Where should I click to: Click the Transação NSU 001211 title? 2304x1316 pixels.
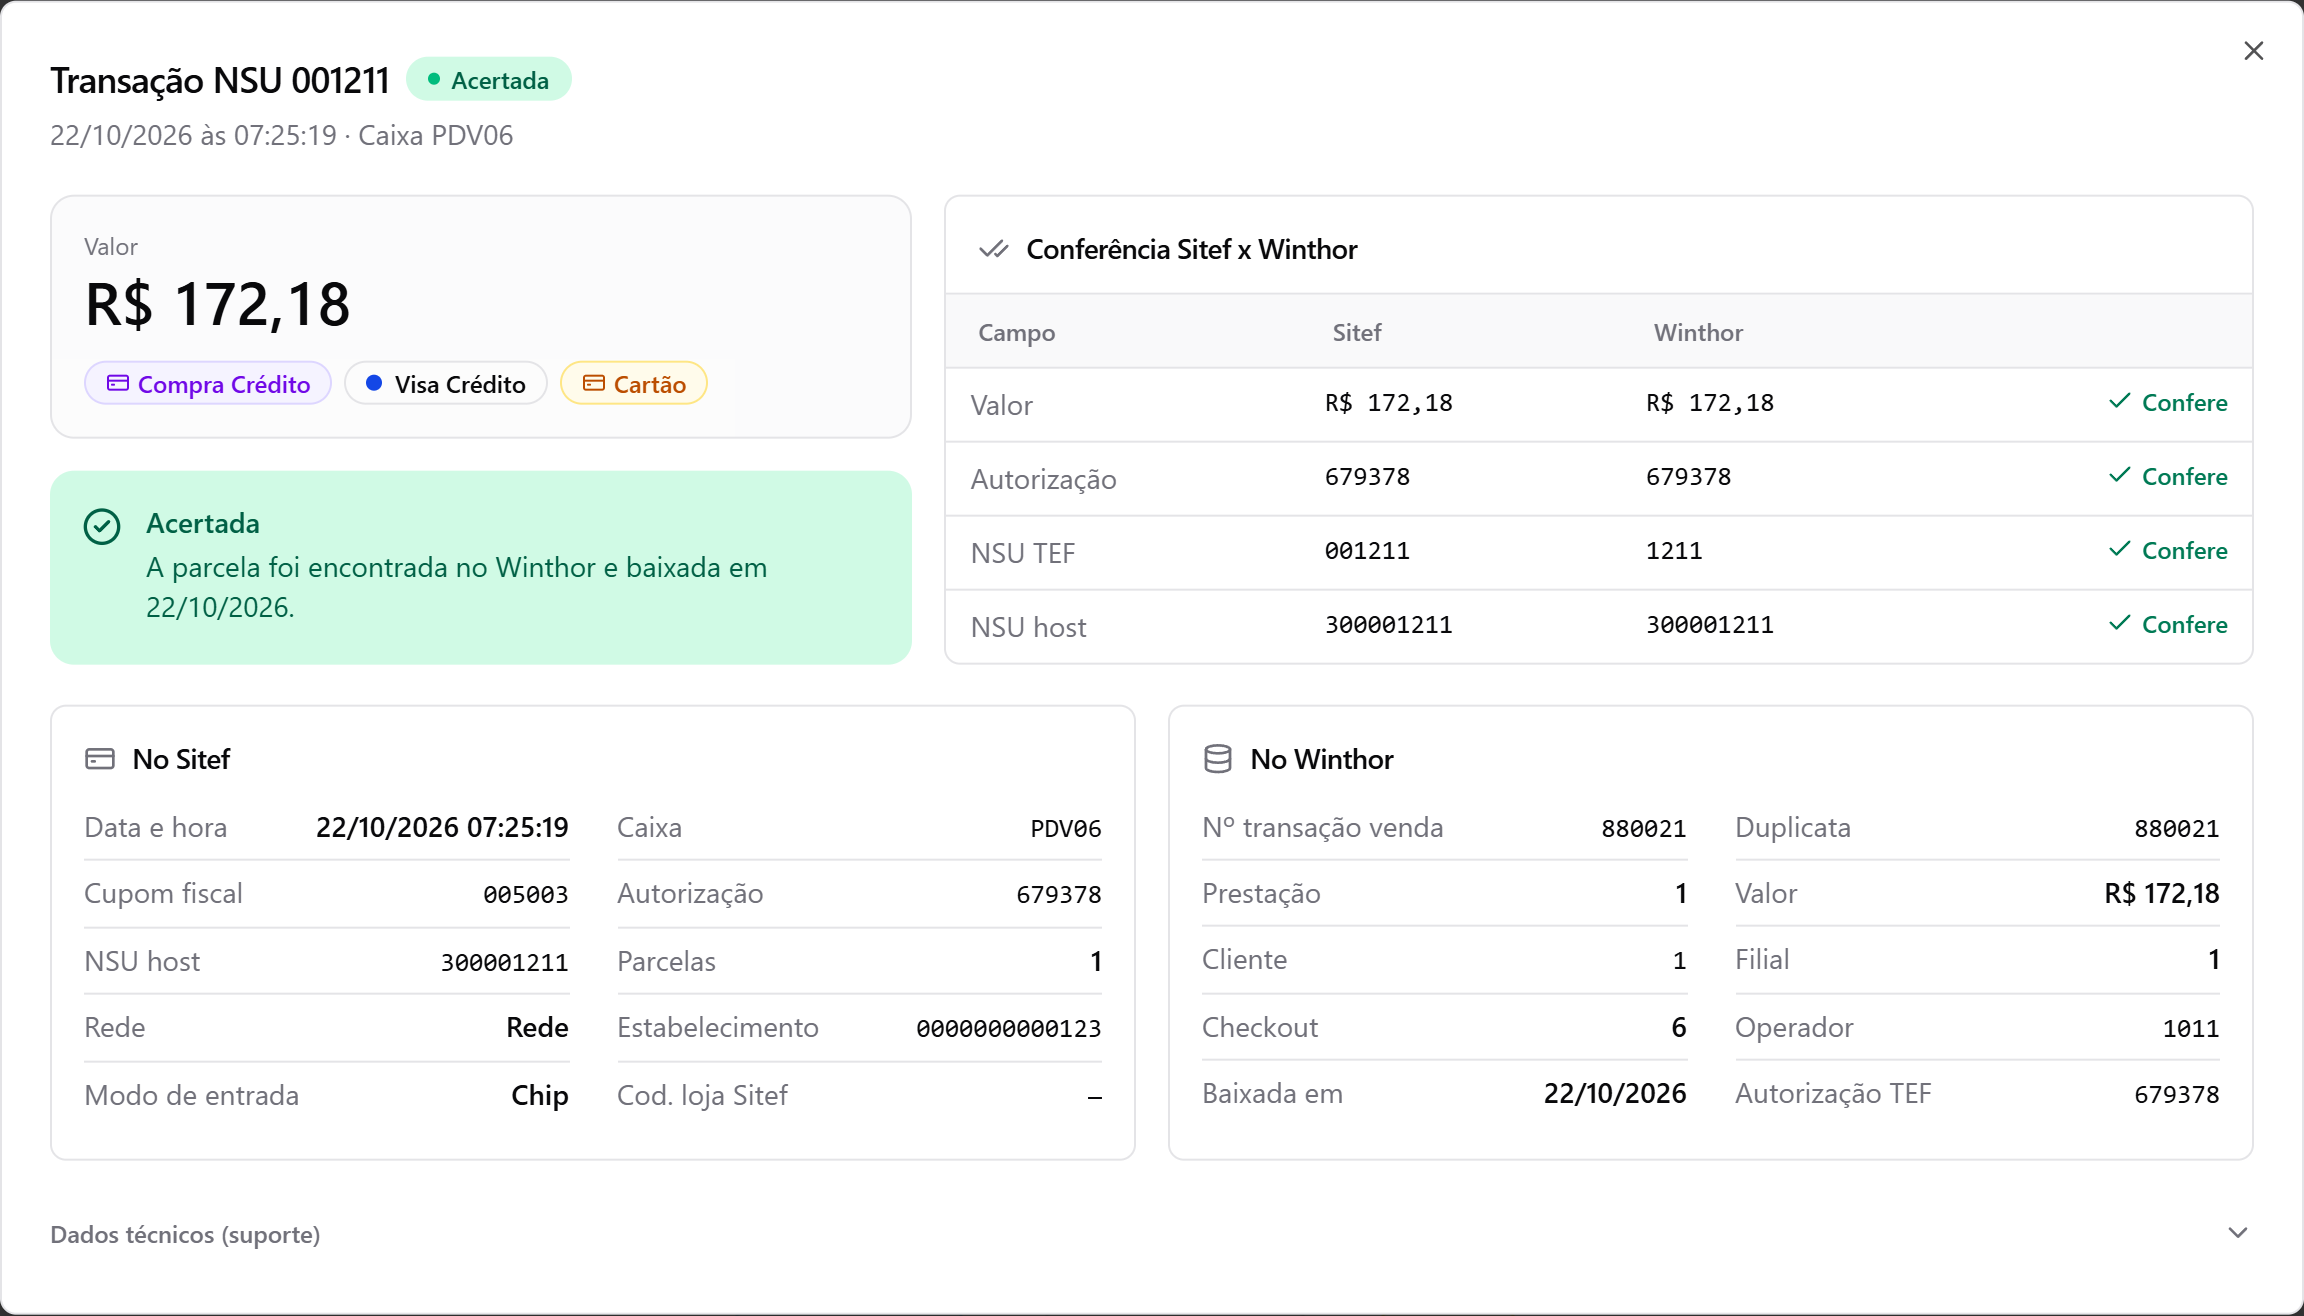(x=220, y=81)
